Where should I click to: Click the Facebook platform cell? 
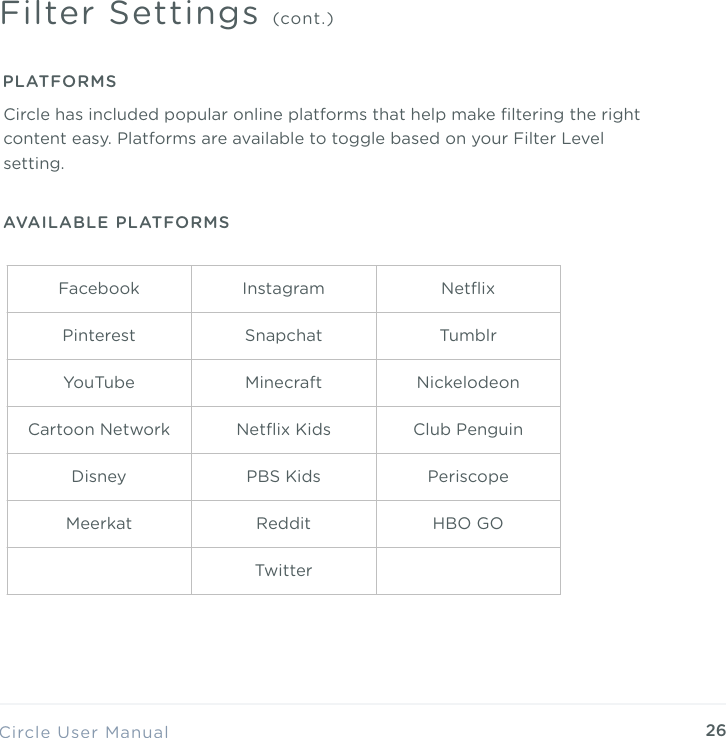(99, 289)
